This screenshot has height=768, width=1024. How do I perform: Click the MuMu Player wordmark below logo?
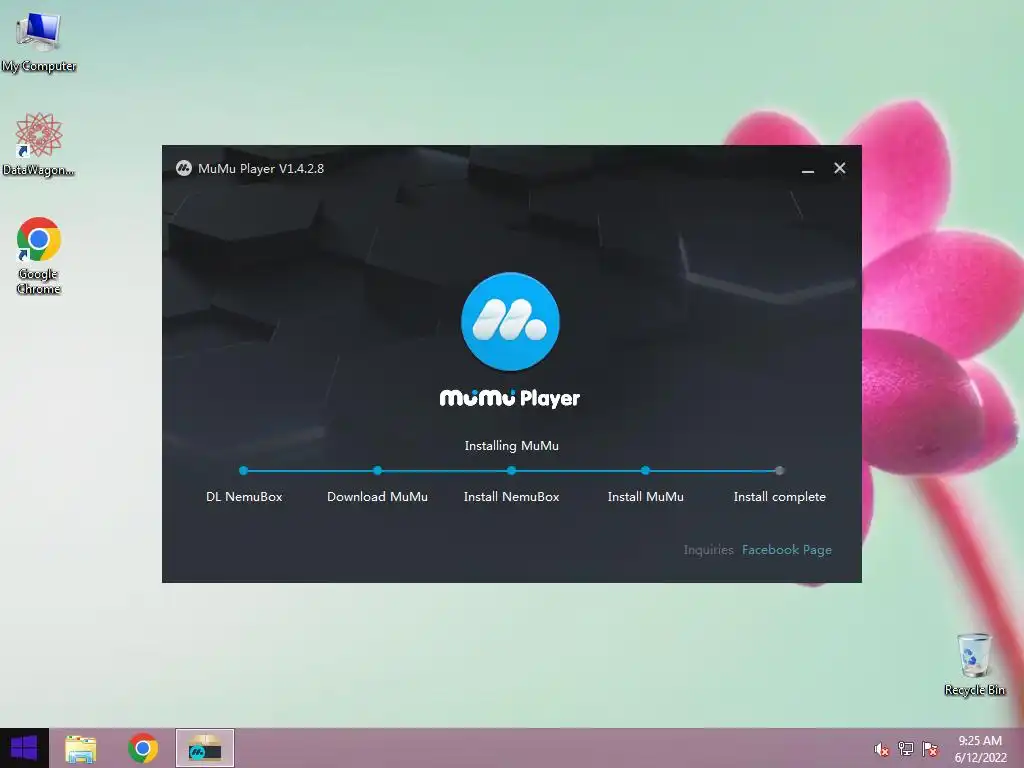point(510,398)
